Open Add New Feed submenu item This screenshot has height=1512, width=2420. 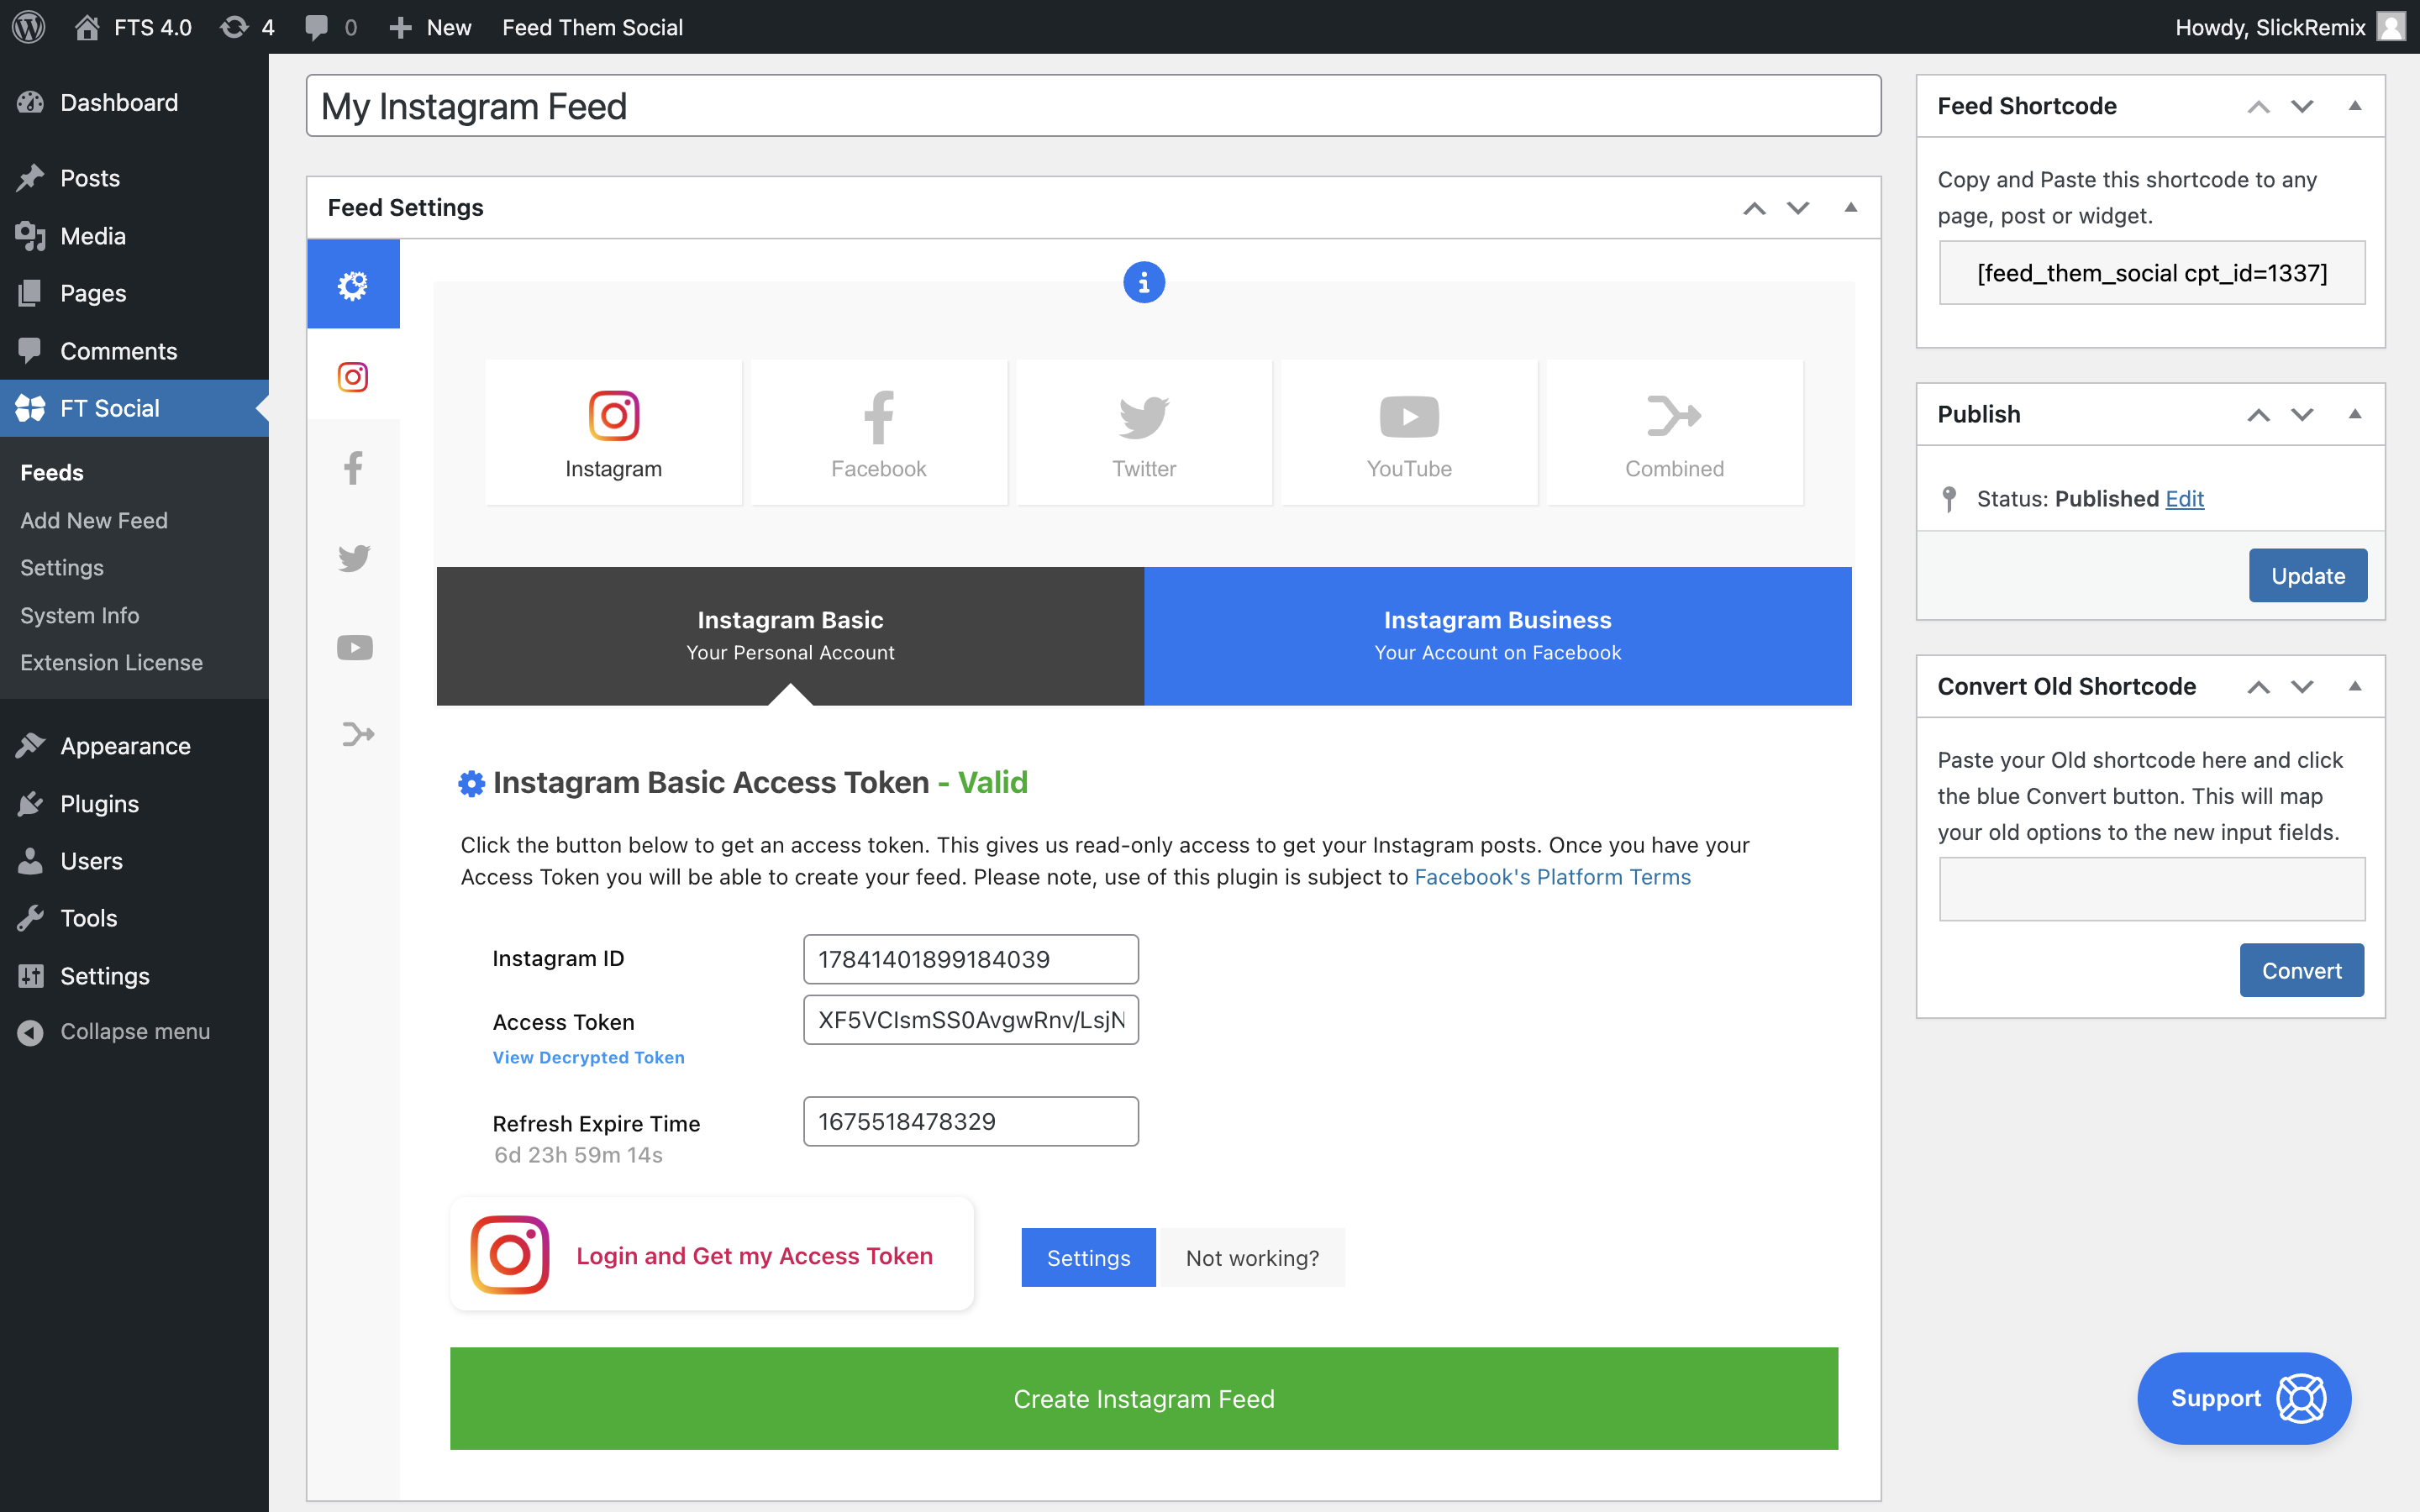pos(94,520)
